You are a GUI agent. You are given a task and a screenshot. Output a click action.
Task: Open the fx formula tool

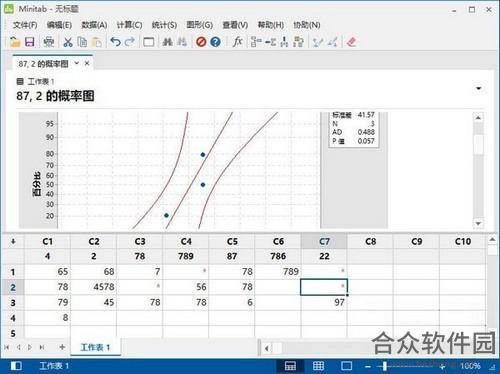[237, 42]
